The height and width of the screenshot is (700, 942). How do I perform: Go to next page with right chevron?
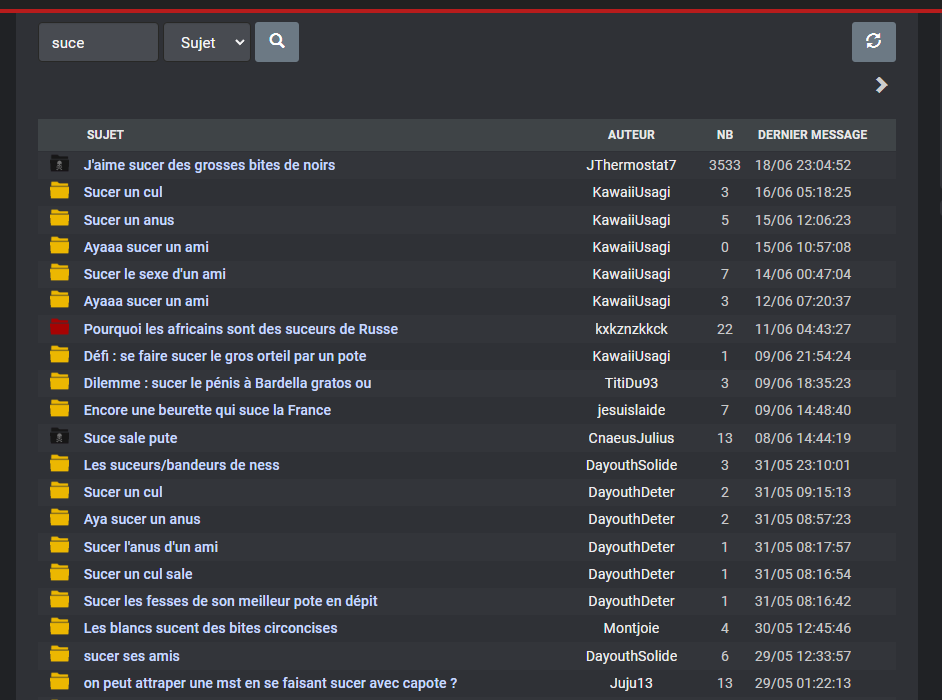881,85
